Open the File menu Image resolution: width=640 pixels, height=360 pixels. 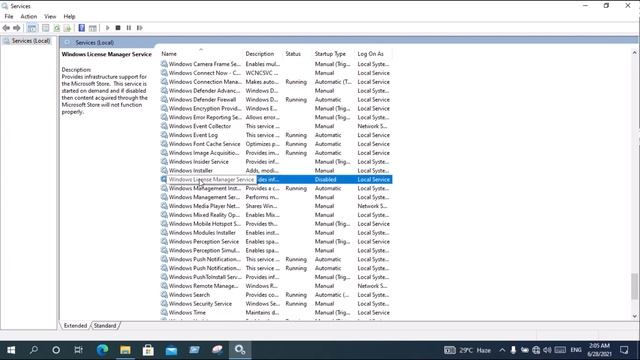[x=9, y=16]
